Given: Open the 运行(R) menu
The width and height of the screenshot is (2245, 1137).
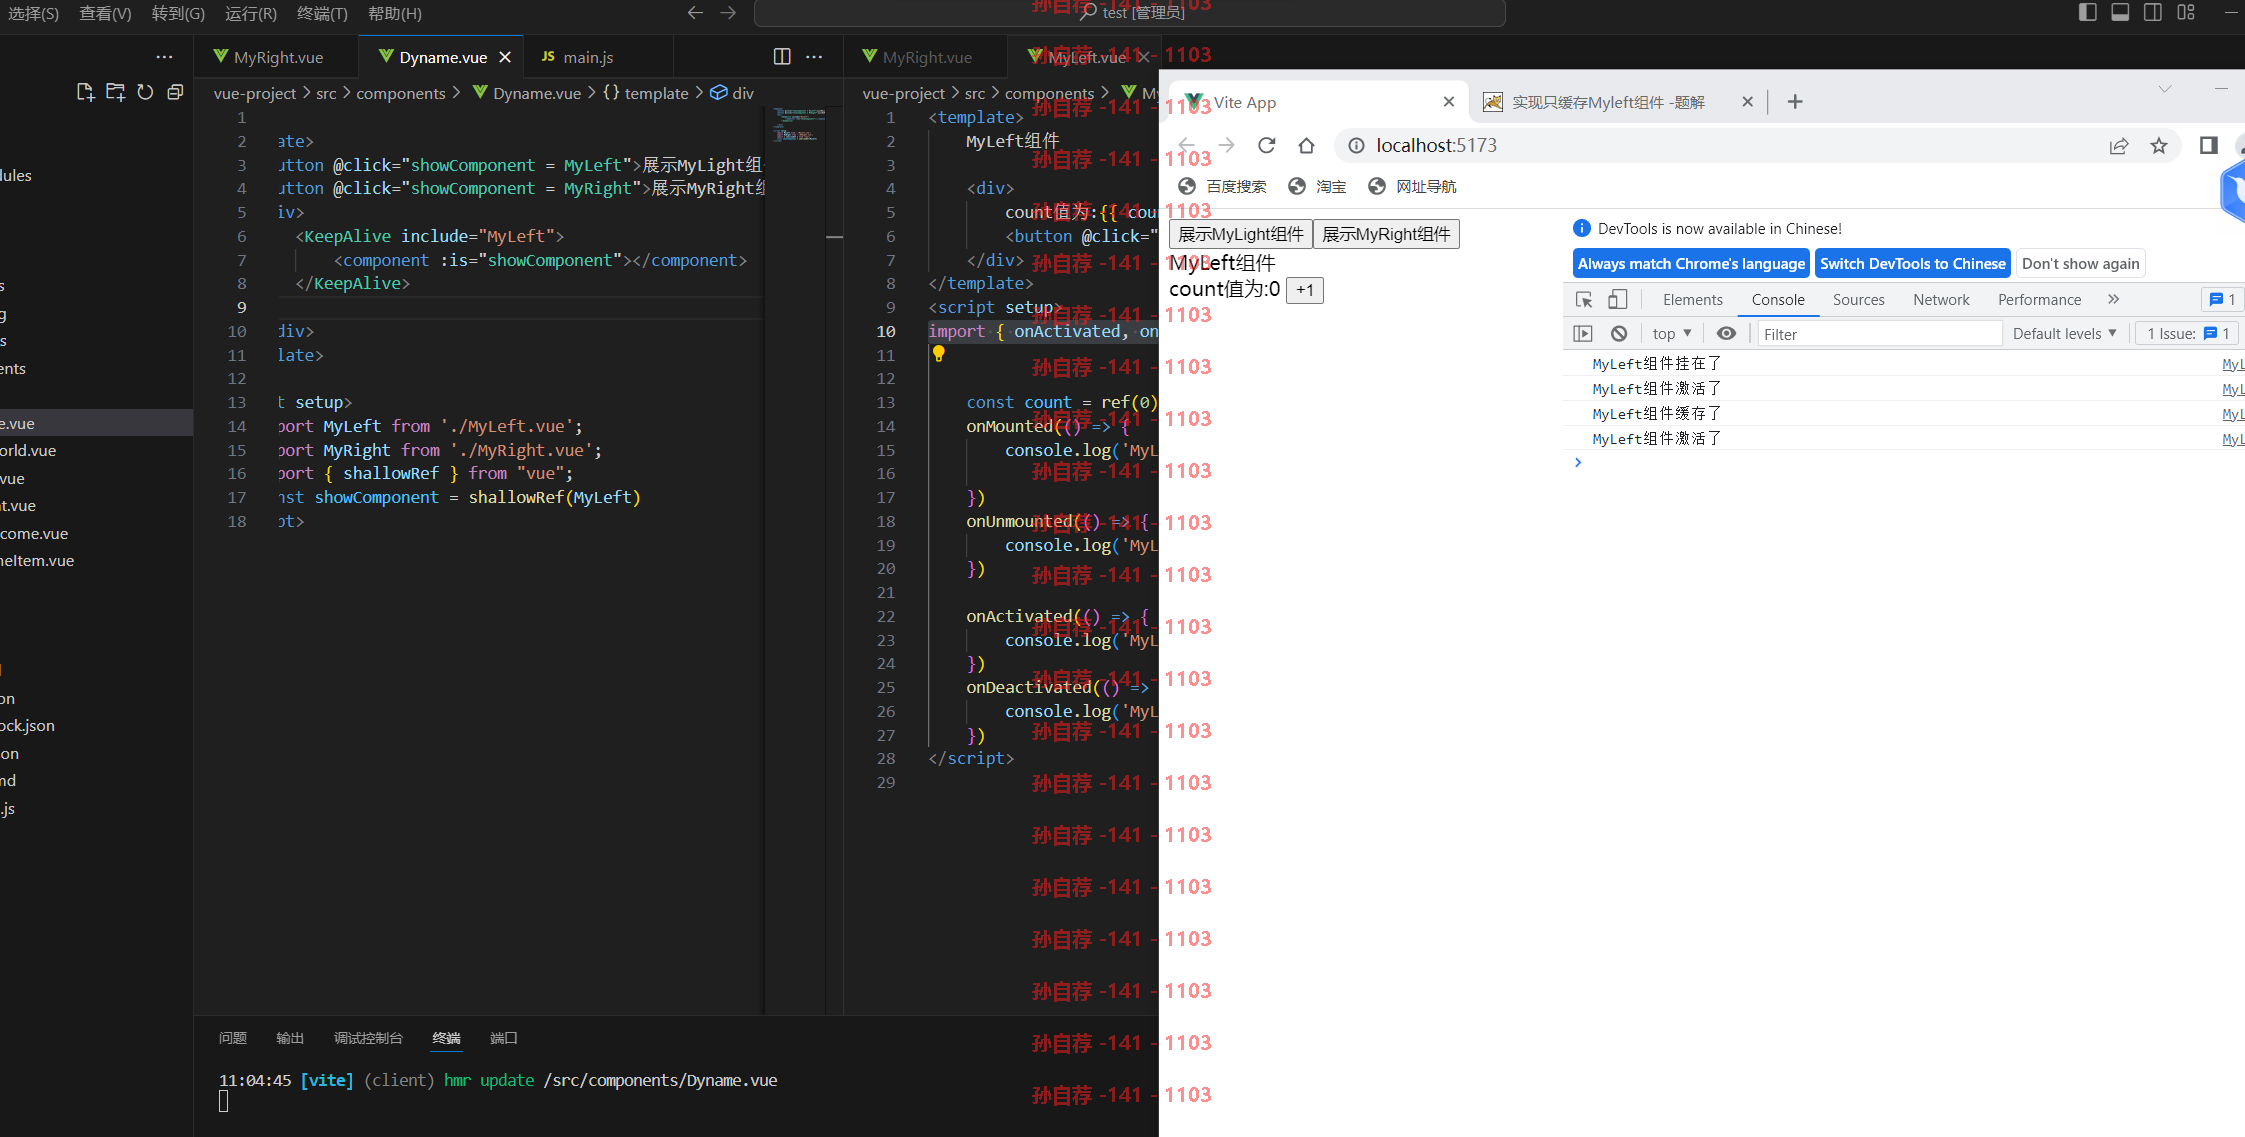Looking at the screenshot, I should [x=251, y=13].
